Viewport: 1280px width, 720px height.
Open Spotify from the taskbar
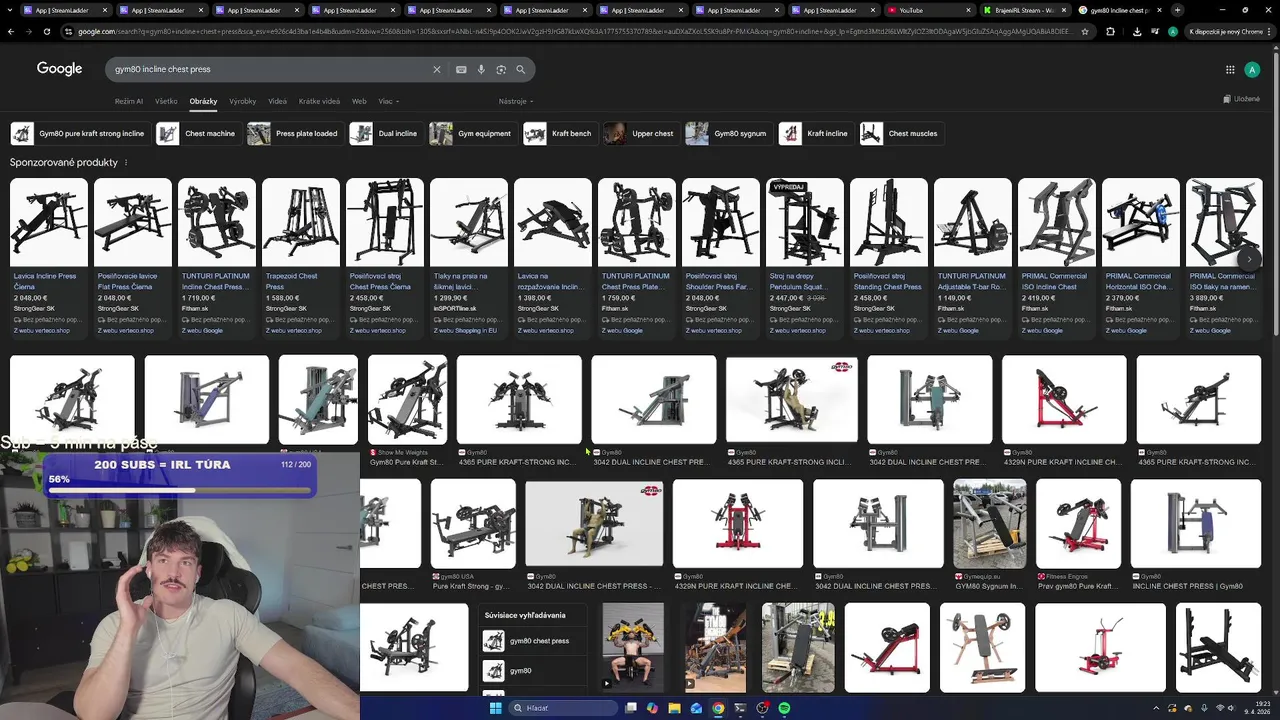pyautogui.click(x=784, y=708)
